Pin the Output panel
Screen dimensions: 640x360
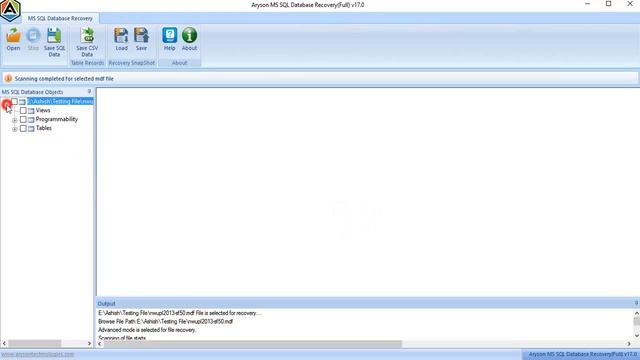(x=636, y=303)
